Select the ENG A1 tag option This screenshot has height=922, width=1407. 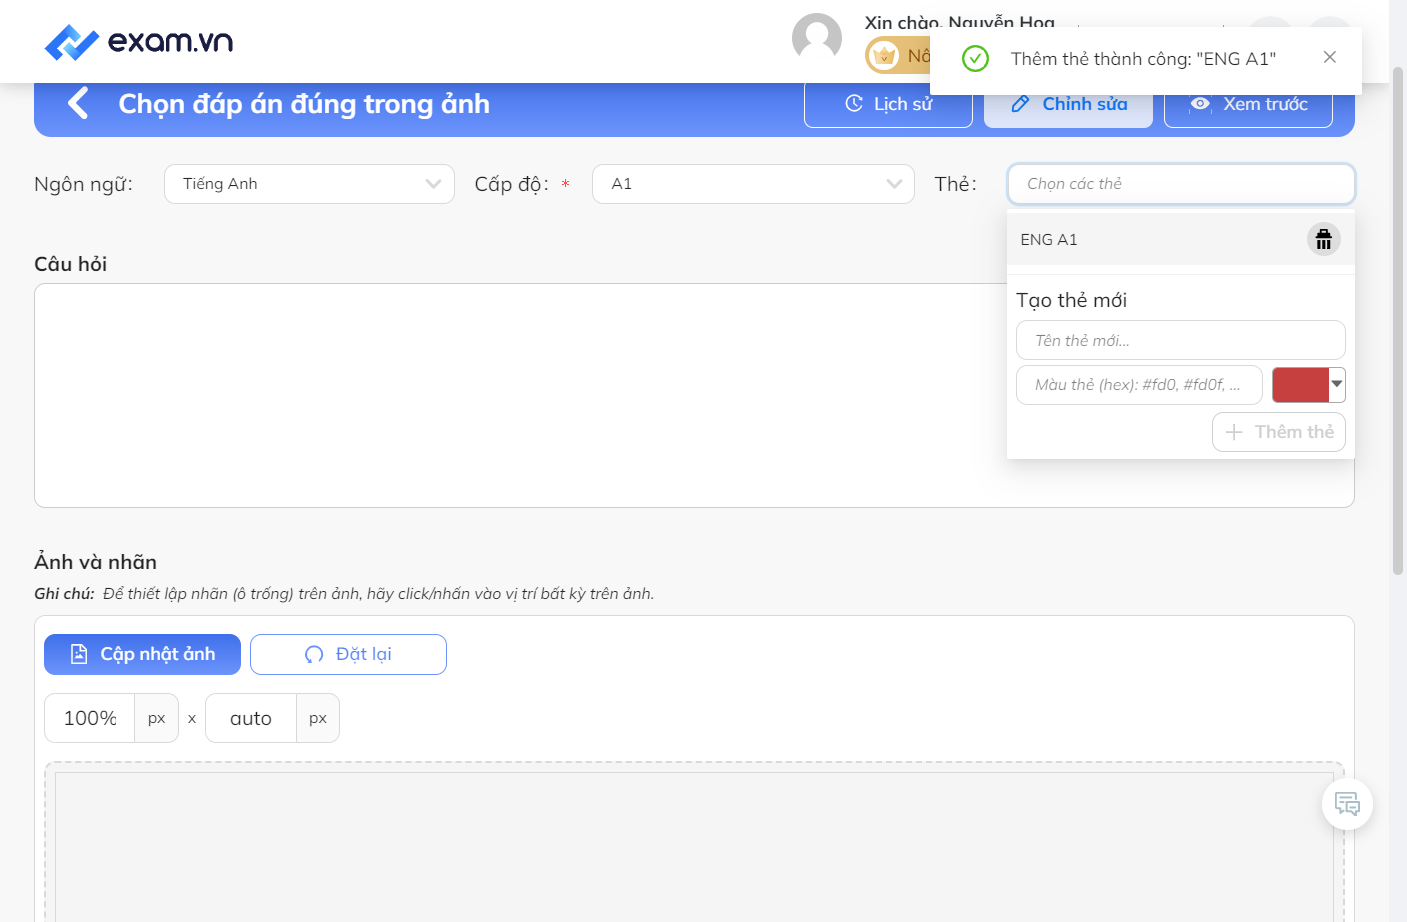1181,240
